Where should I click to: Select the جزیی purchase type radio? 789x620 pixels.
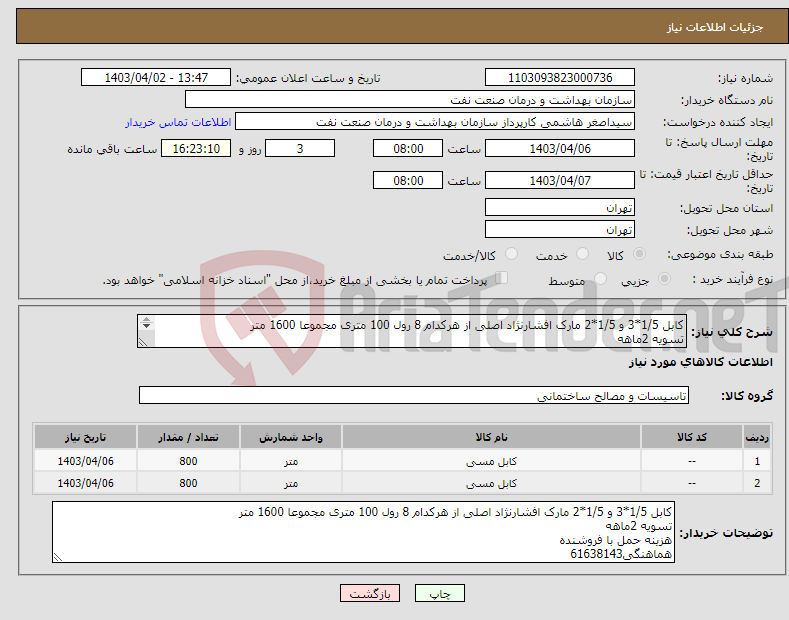click(x=664, y=279)
